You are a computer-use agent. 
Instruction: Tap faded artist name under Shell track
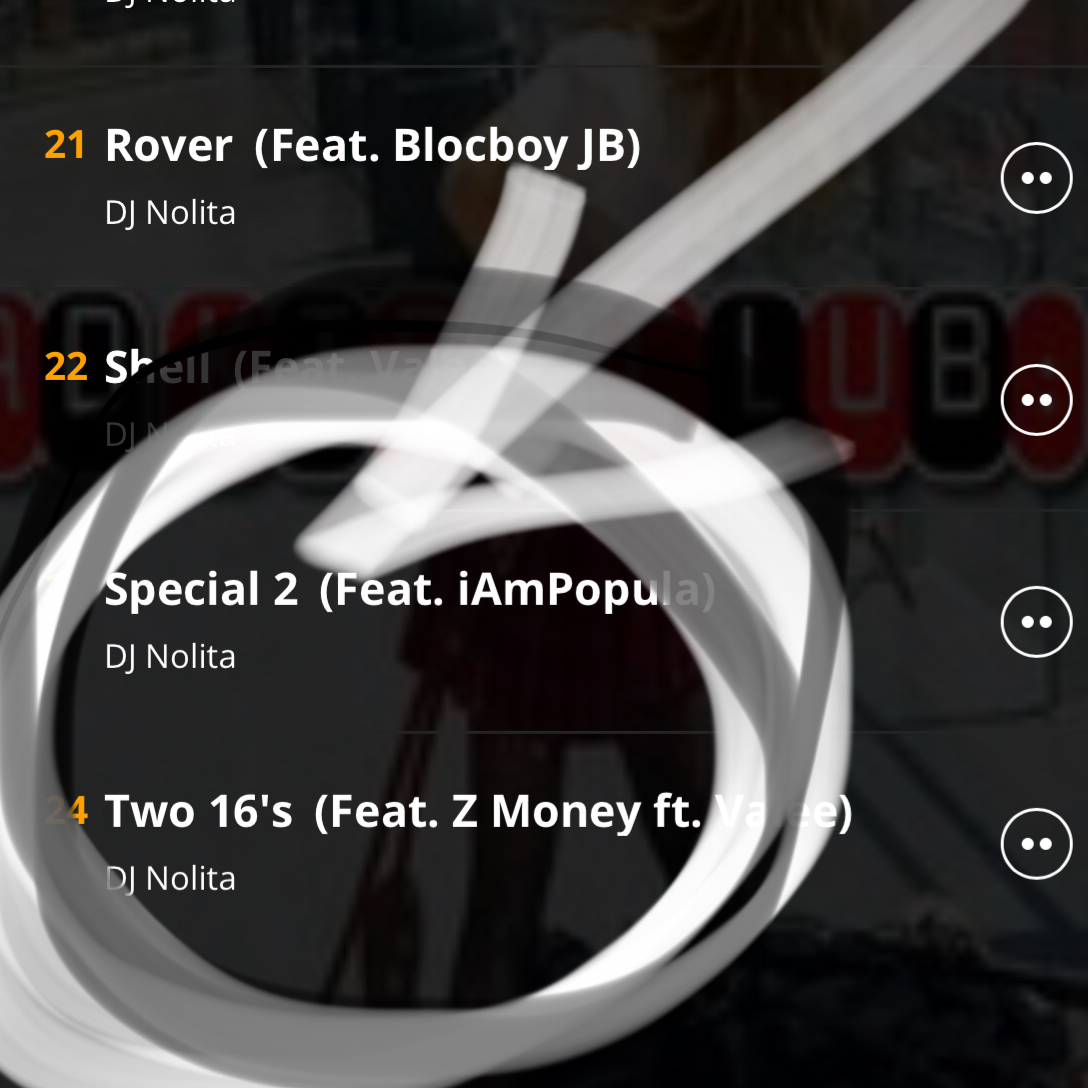(170, 434)
